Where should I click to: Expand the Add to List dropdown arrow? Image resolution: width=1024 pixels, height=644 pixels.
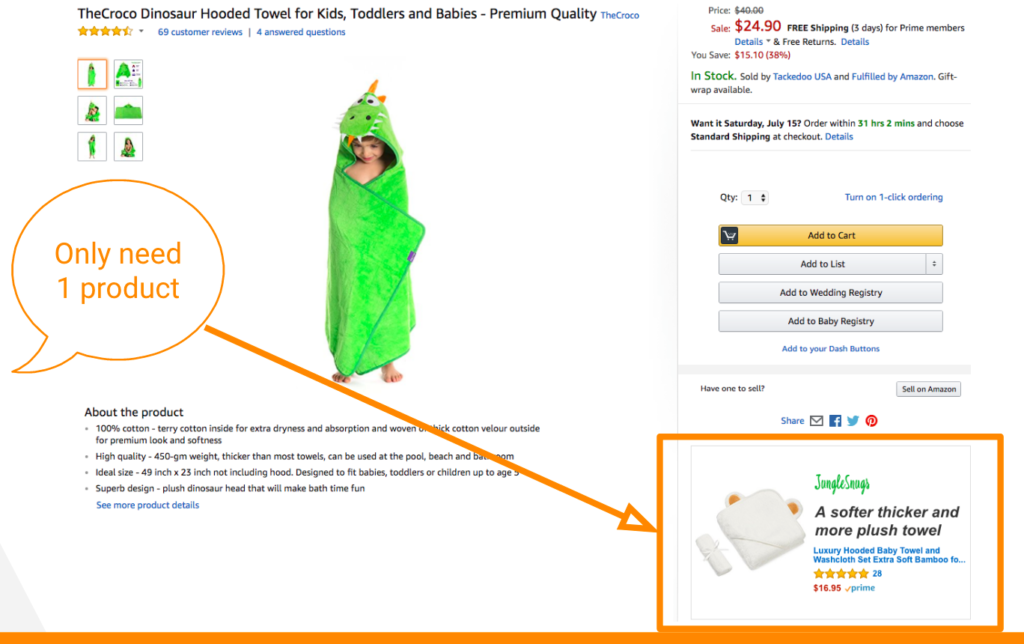pyautogui.click(x=934, y=264)
